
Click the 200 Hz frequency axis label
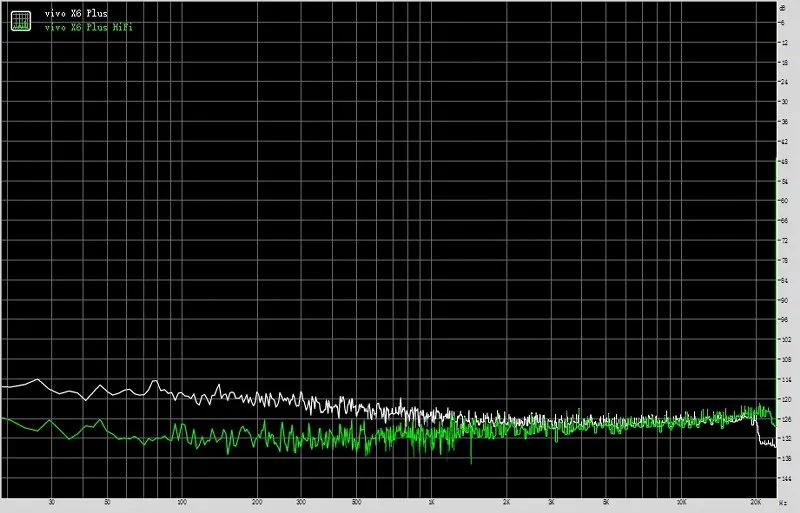pos(257,502)
